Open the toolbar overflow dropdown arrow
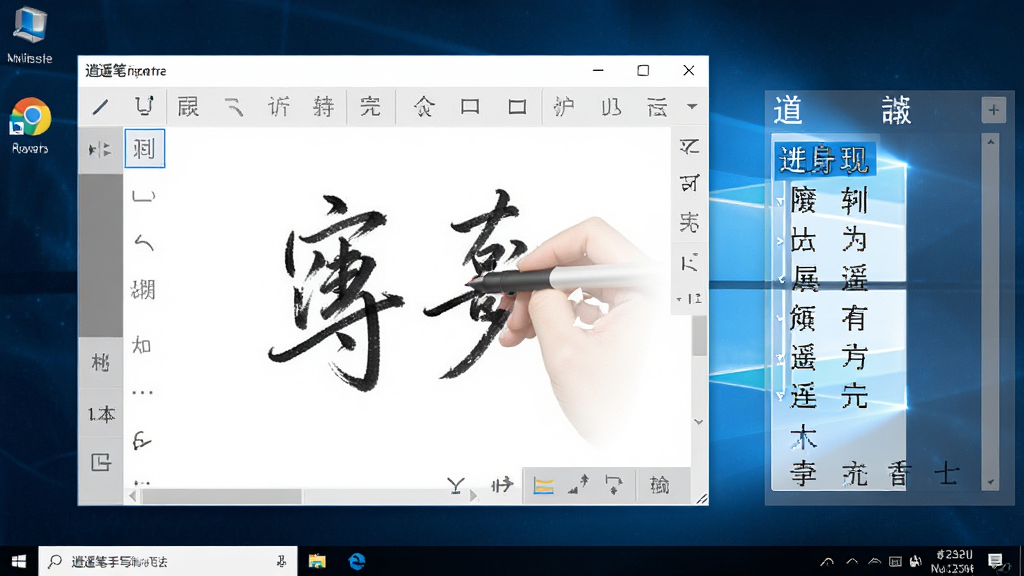Screen dimensions: 1024x576 click(692, 106)
